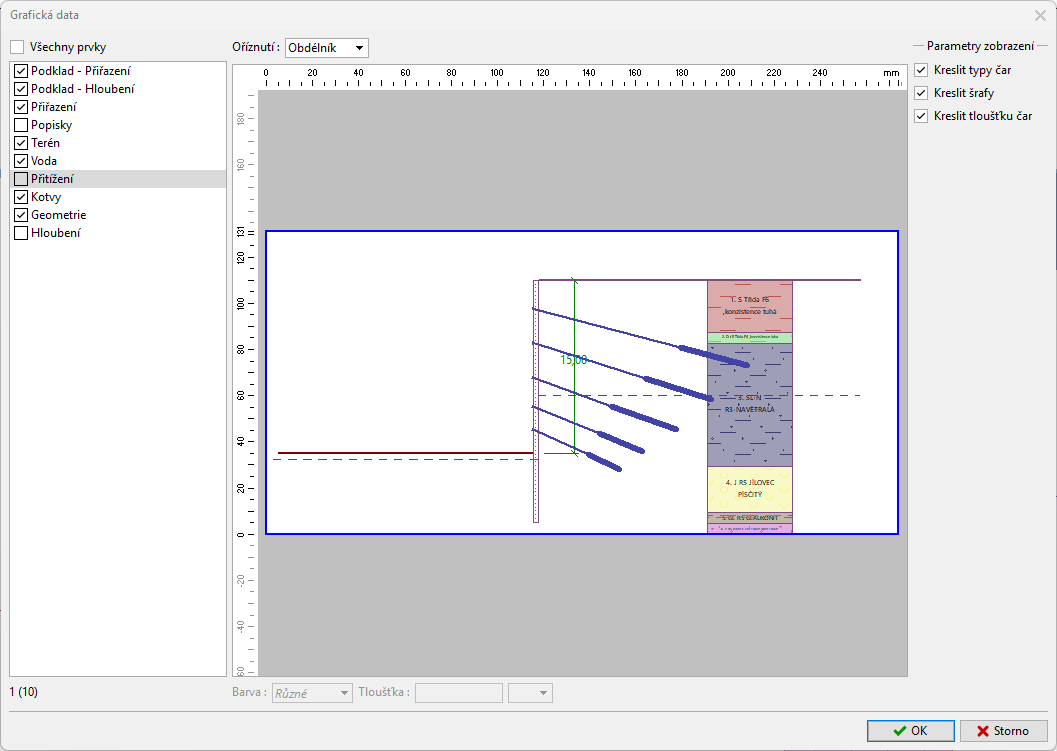Open the Oříznutí dropdown
The width and height of the screenshot is (1057, 751).
tap(327, 48)
